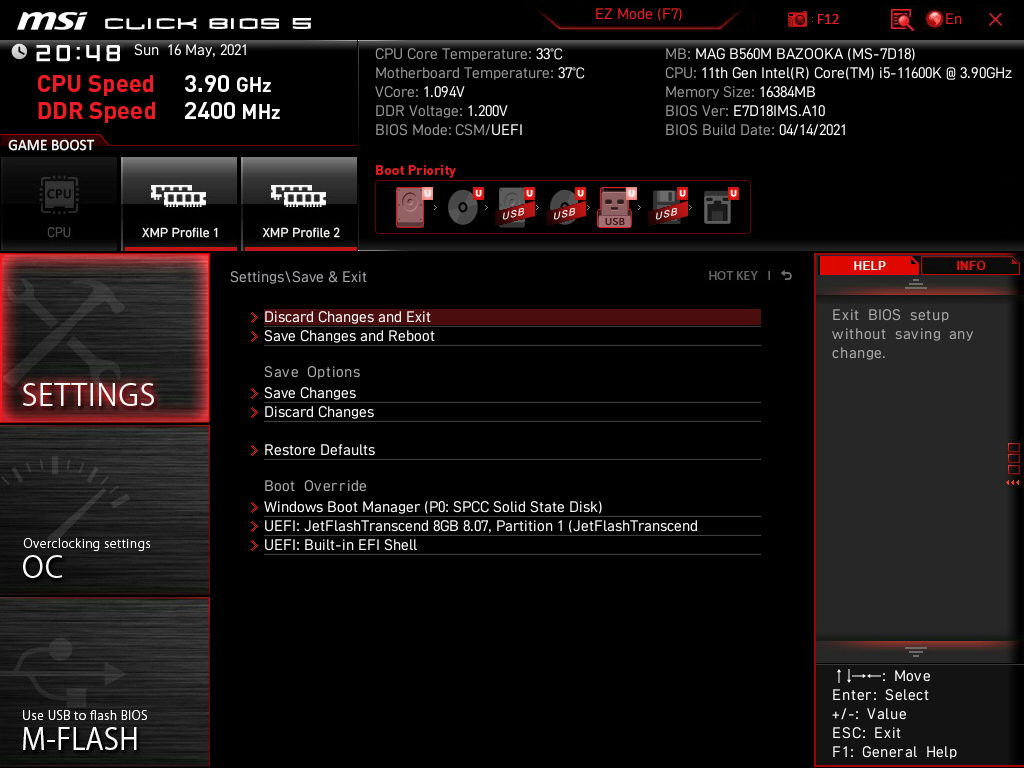Close BIOS with the red X icon

[995, 20]
